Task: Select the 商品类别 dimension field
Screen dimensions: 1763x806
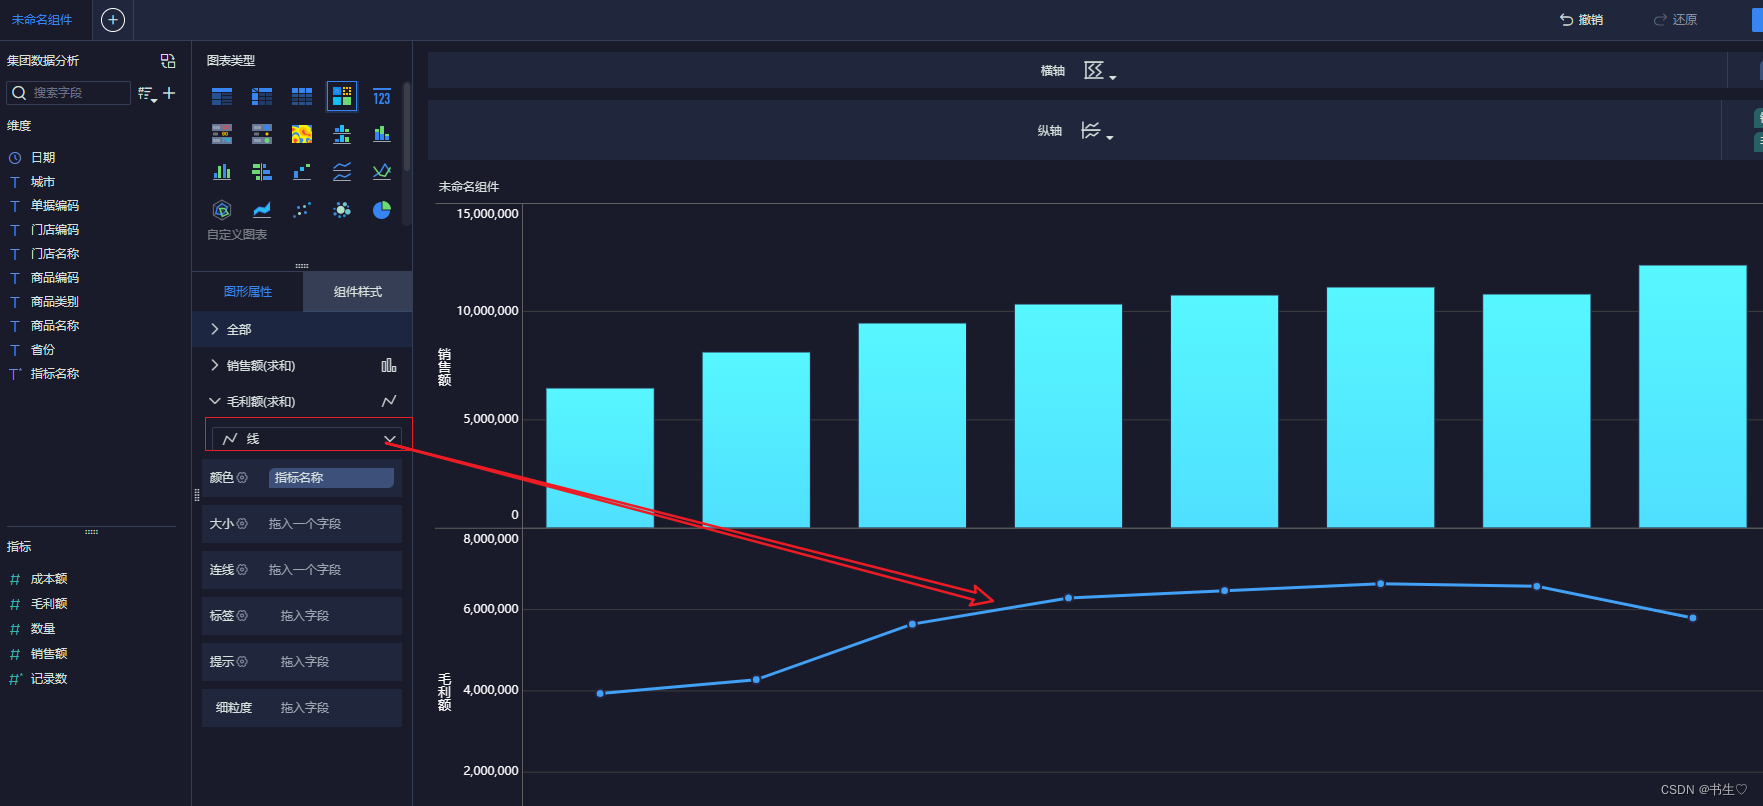Action: click(x=55, y=302)
